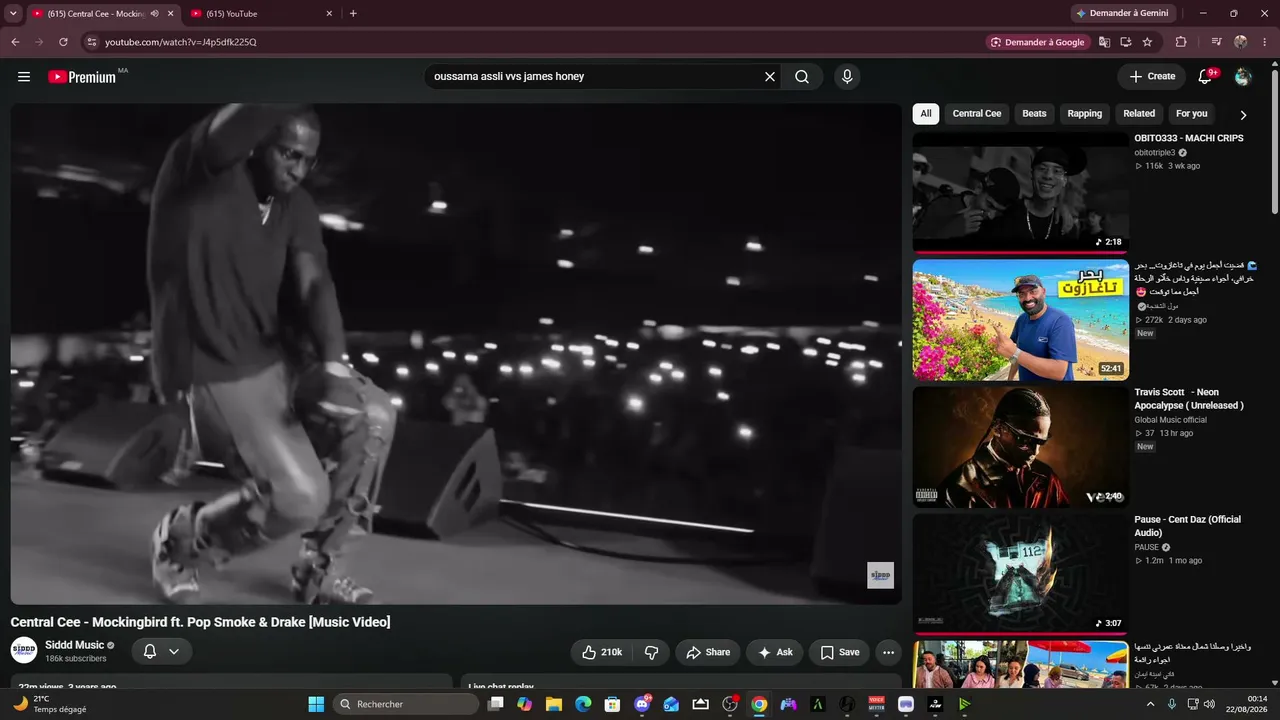1280x720 pixels.
Task: Mute the Central Cee tab audio
Action: pos(154,14)
